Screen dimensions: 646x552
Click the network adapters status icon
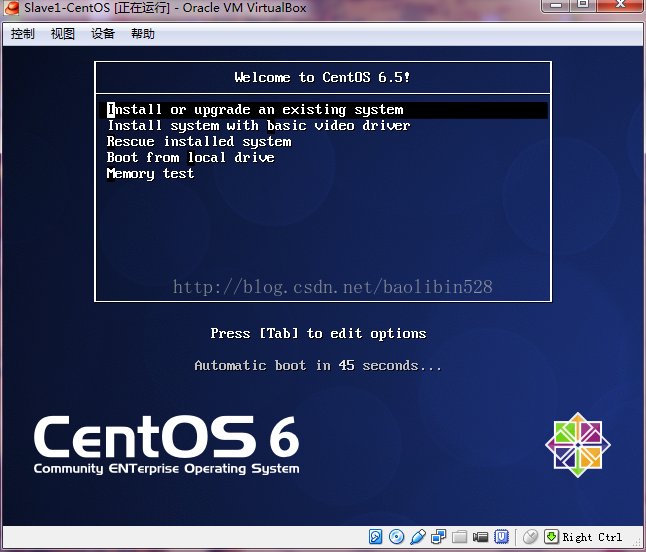coord(438,537)
